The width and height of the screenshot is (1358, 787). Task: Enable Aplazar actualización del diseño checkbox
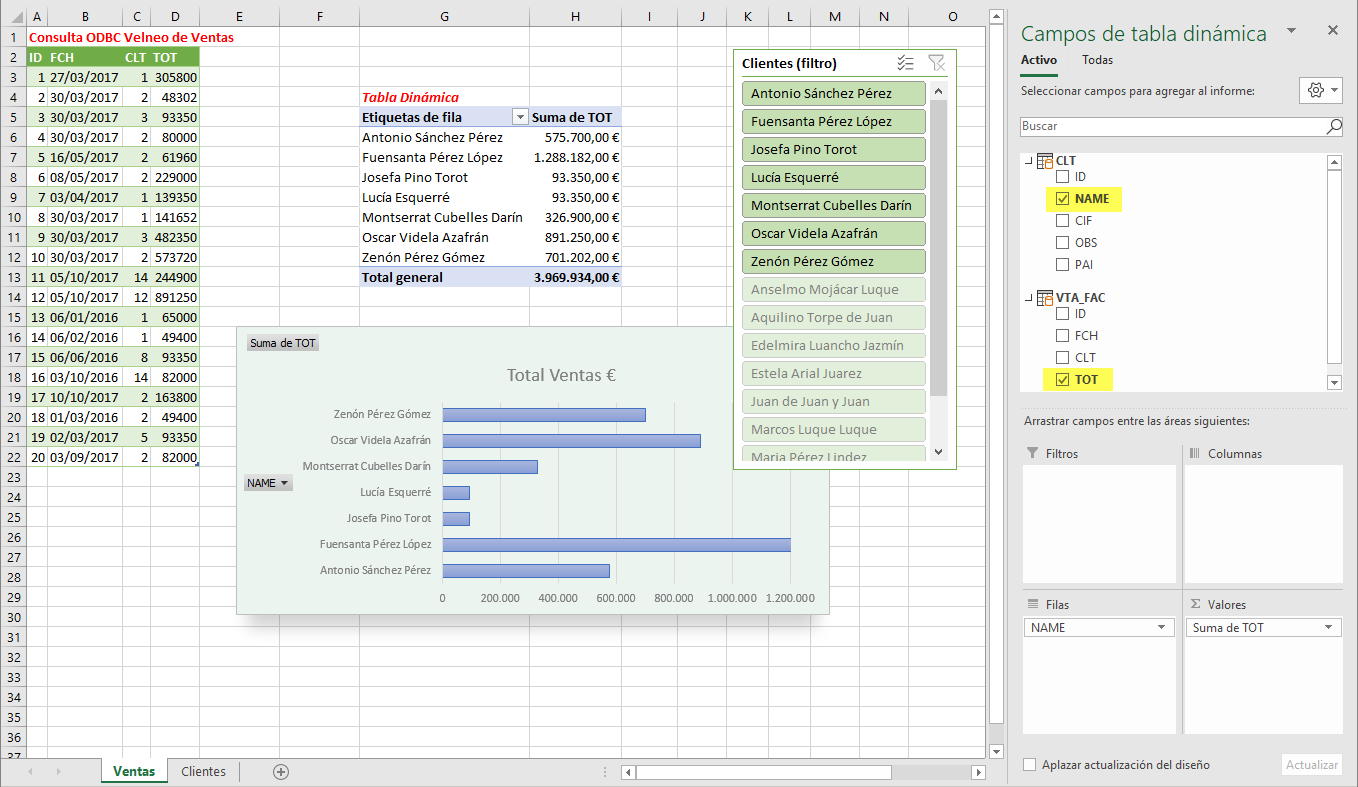pos(1030,765)
